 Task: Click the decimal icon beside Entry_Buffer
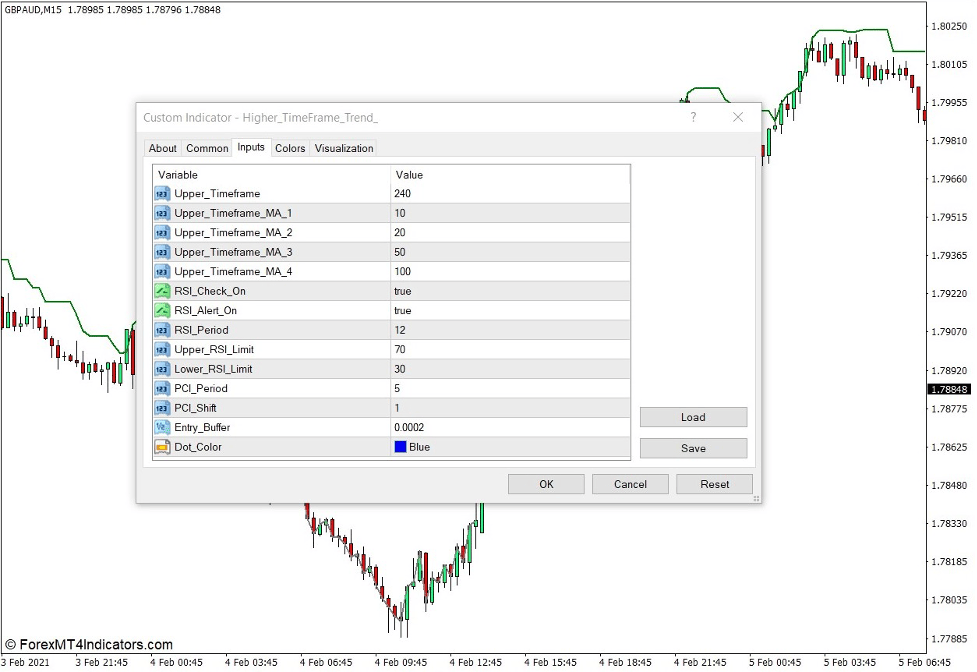[x=162, y=427]
